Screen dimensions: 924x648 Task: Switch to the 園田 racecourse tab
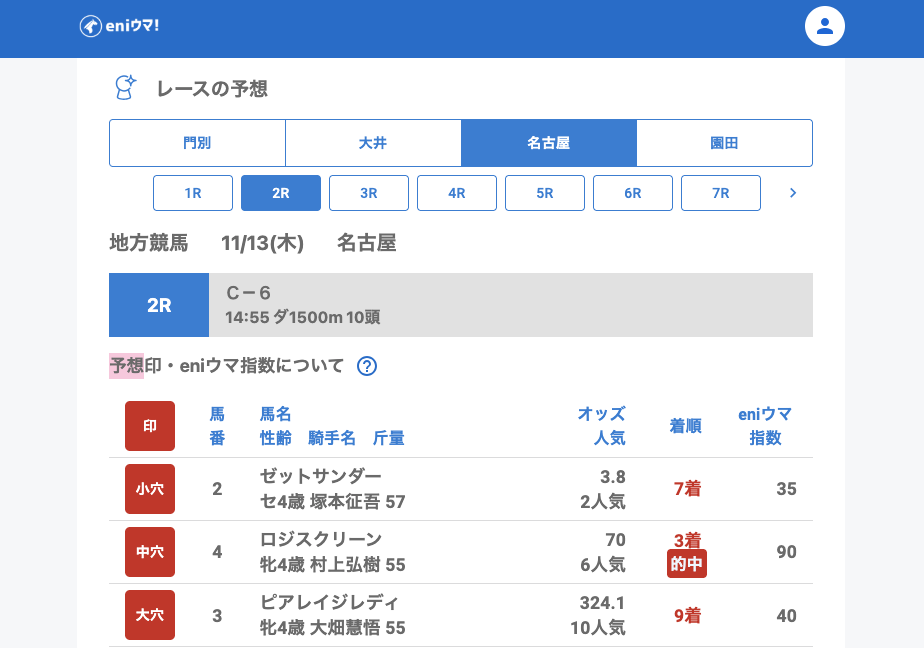(x=724, y=143)
